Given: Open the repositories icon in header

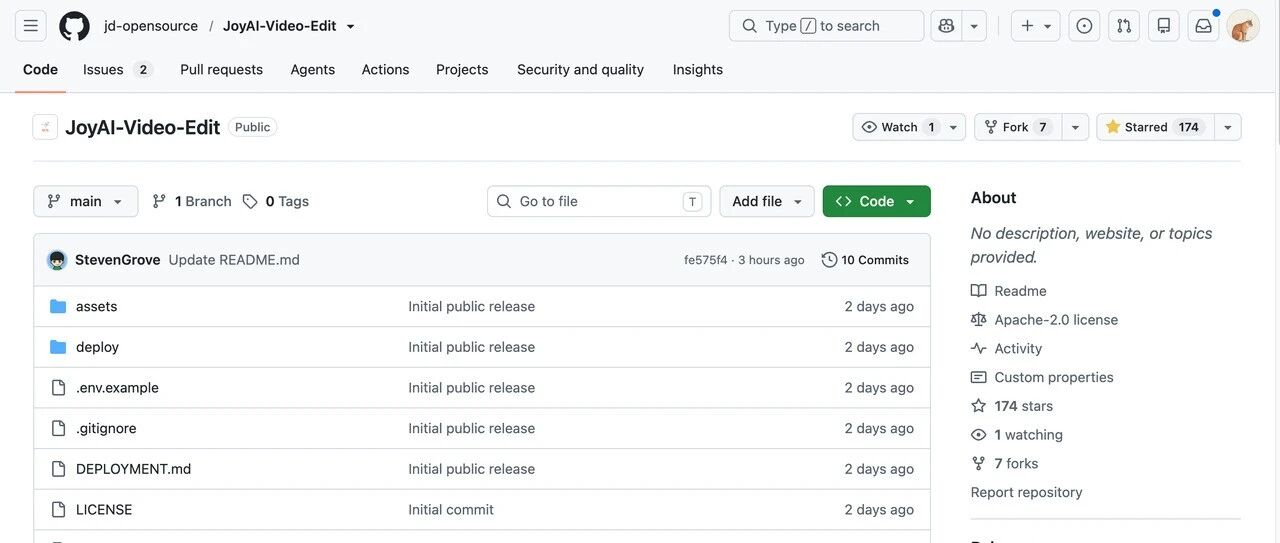Looking at the screenshot, I should click(x=1164, y=26).
